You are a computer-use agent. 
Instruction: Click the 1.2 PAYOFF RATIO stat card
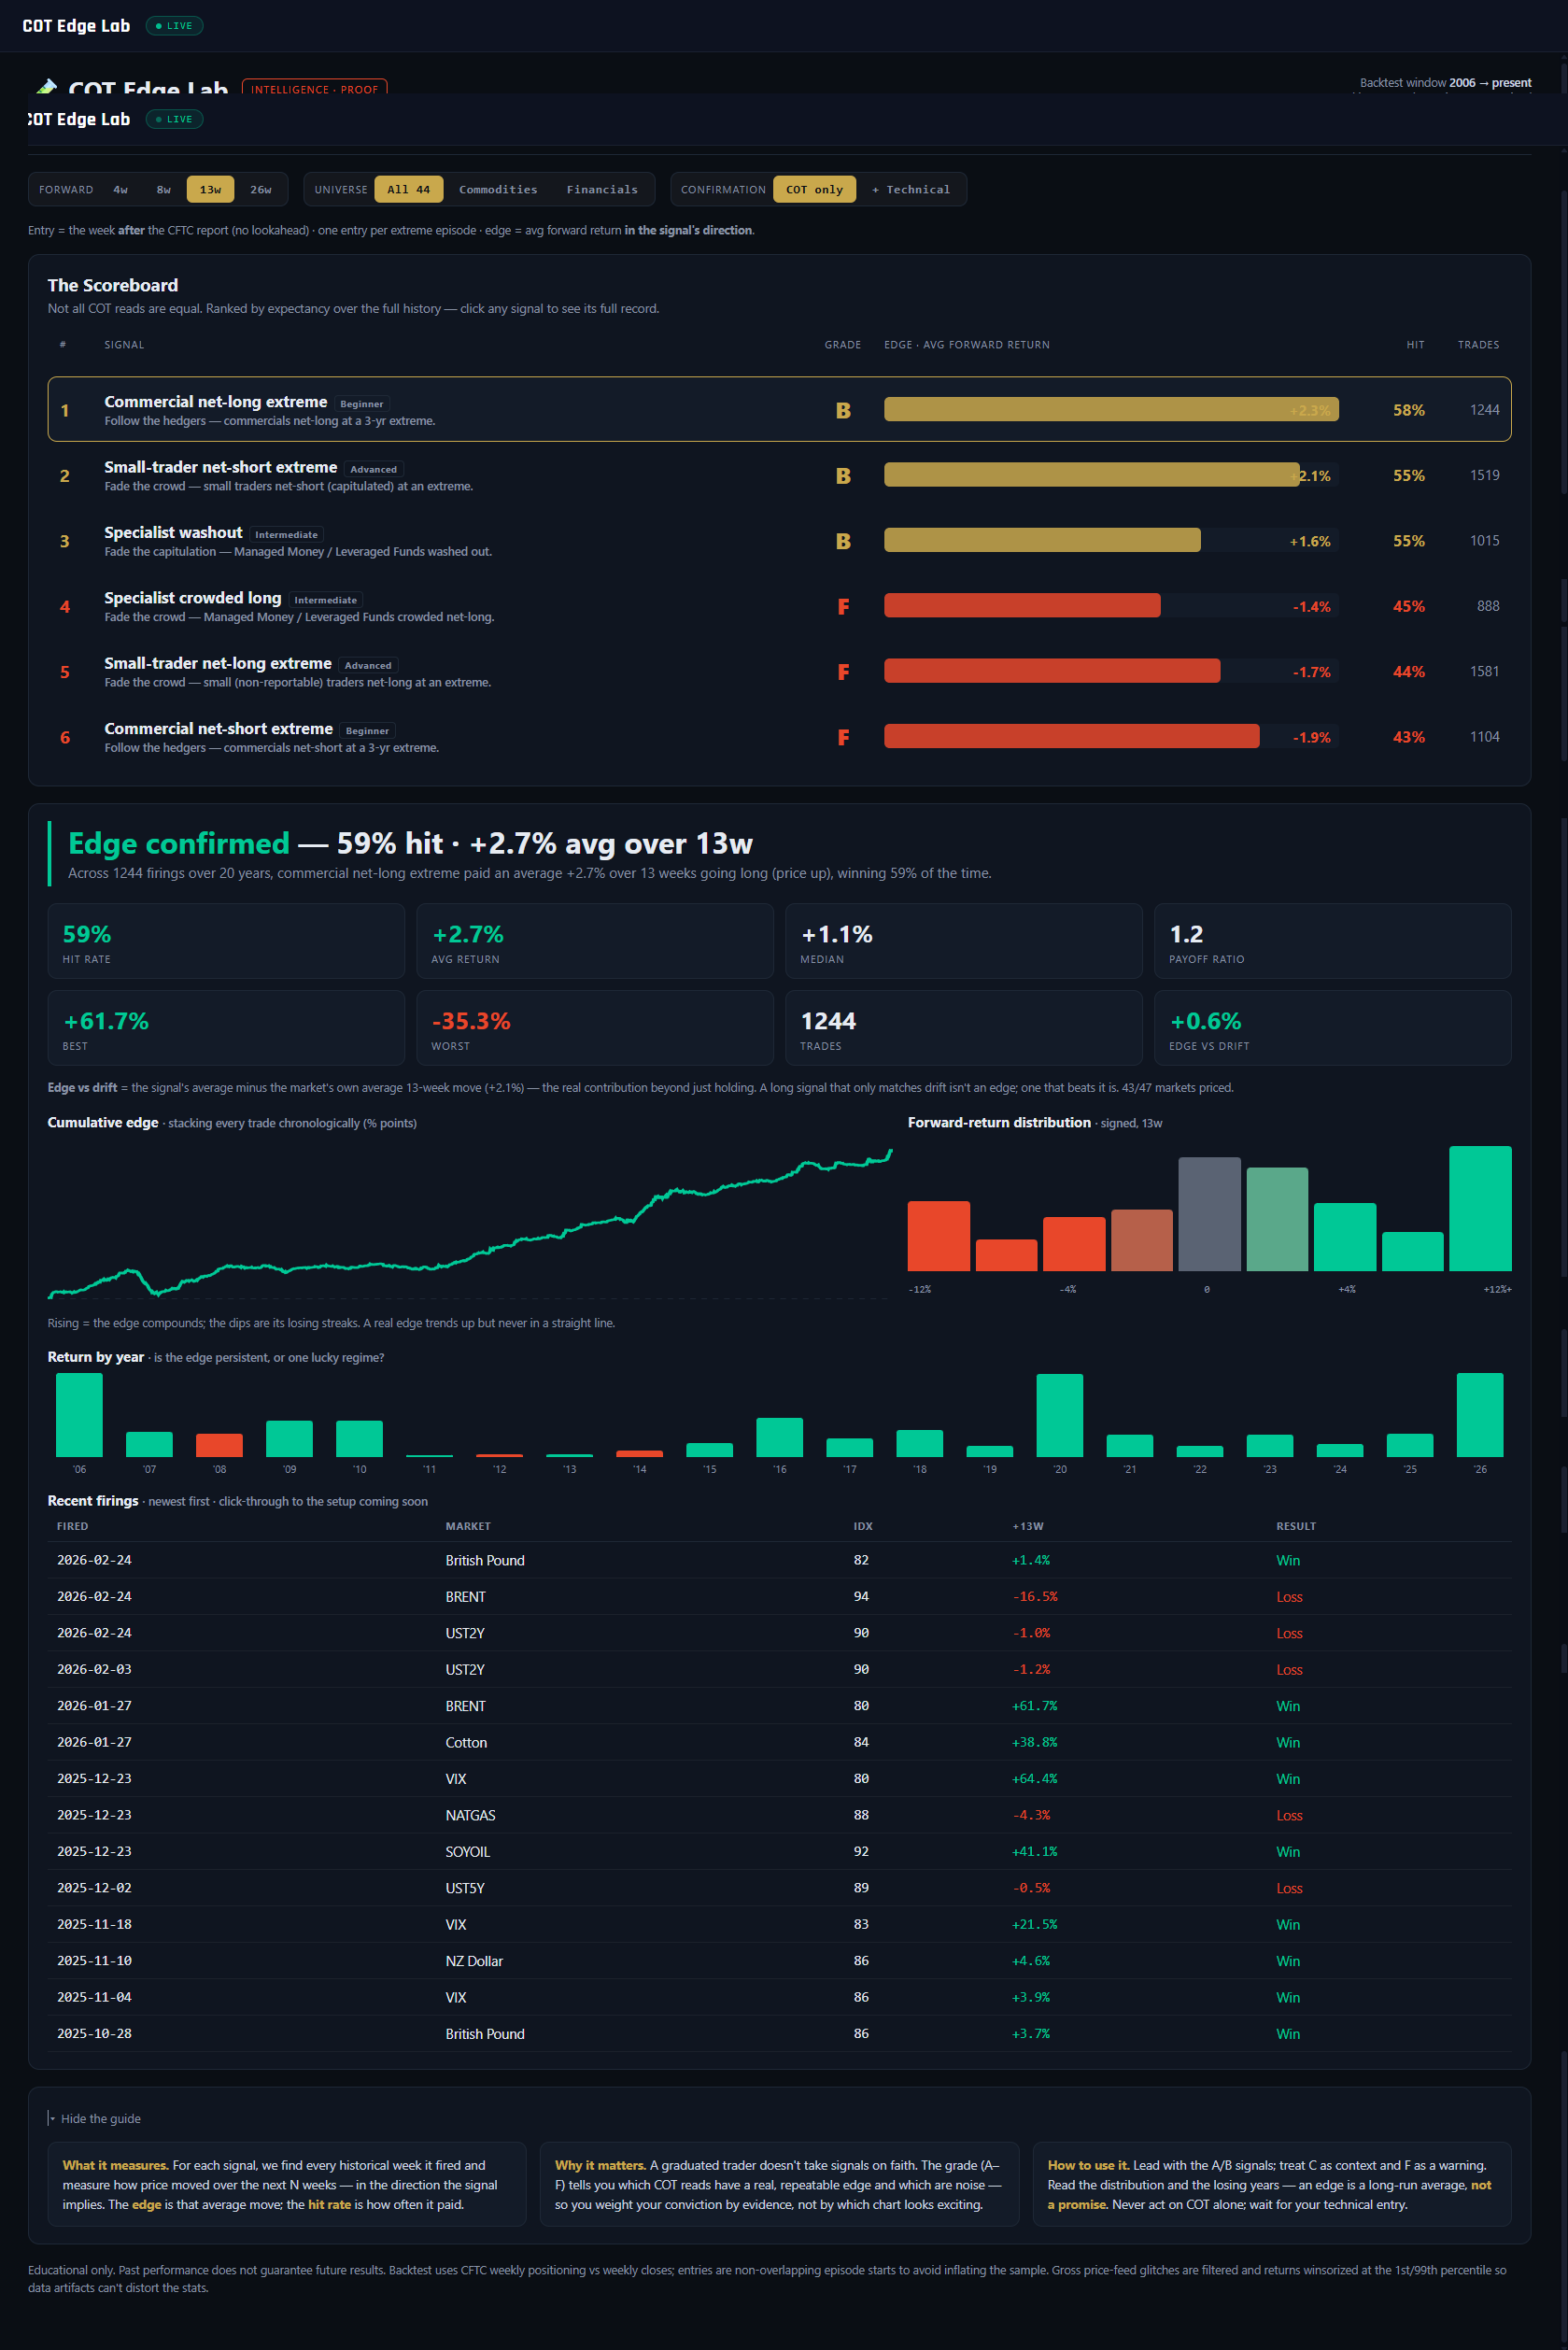(x=1332, y=941)
